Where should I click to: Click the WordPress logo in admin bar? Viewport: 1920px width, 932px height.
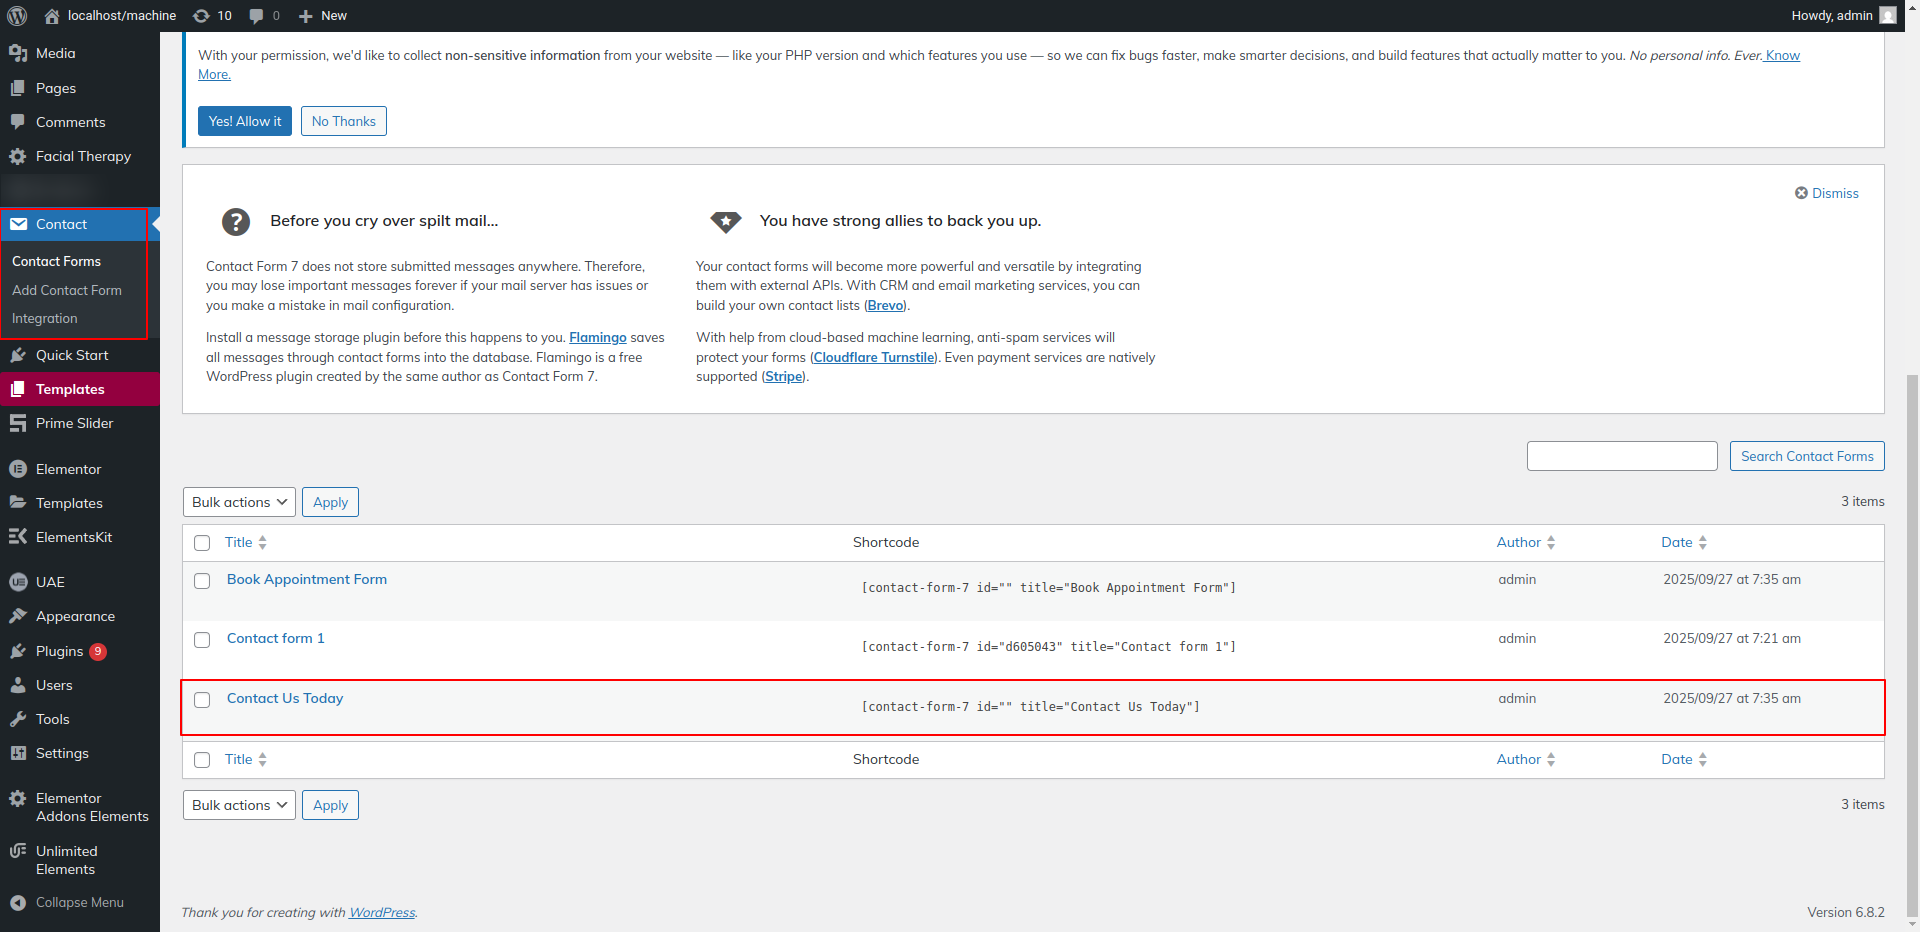[x=17, y=16]
